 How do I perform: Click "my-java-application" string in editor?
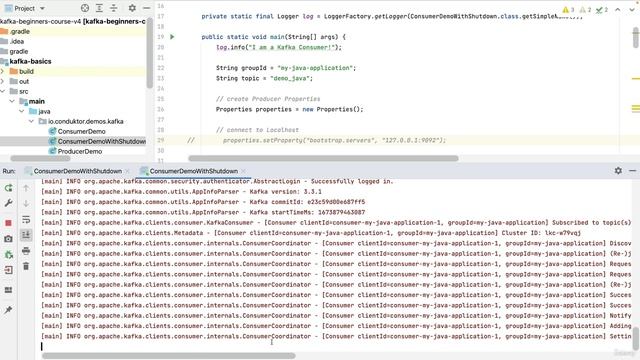[316, 68]
